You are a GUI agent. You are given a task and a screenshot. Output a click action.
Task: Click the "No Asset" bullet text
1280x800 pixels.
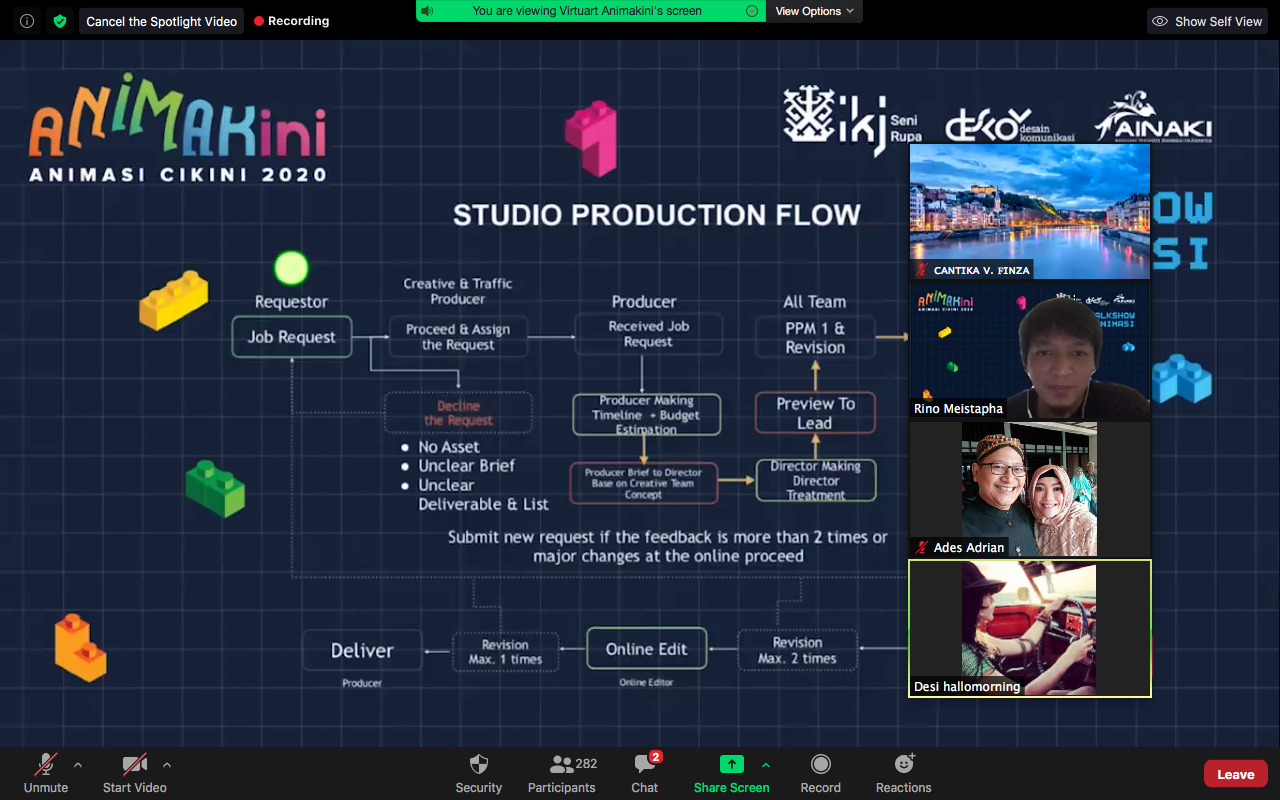[449, 447]
